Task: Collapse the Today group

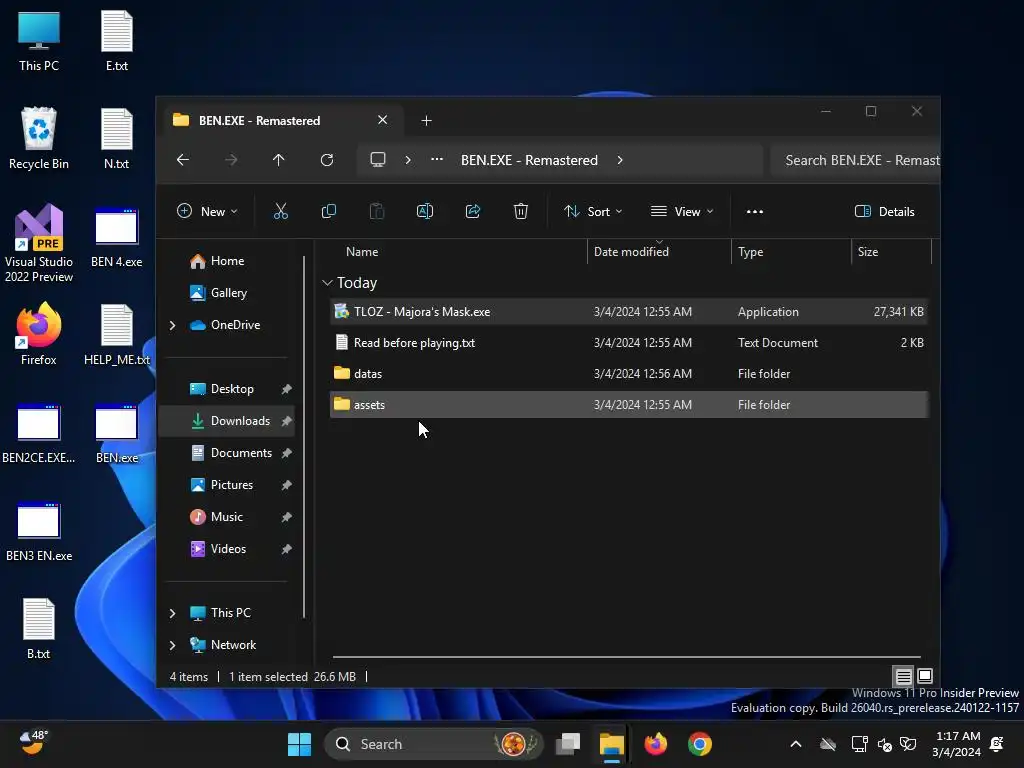Action: (x=327, y=283)
